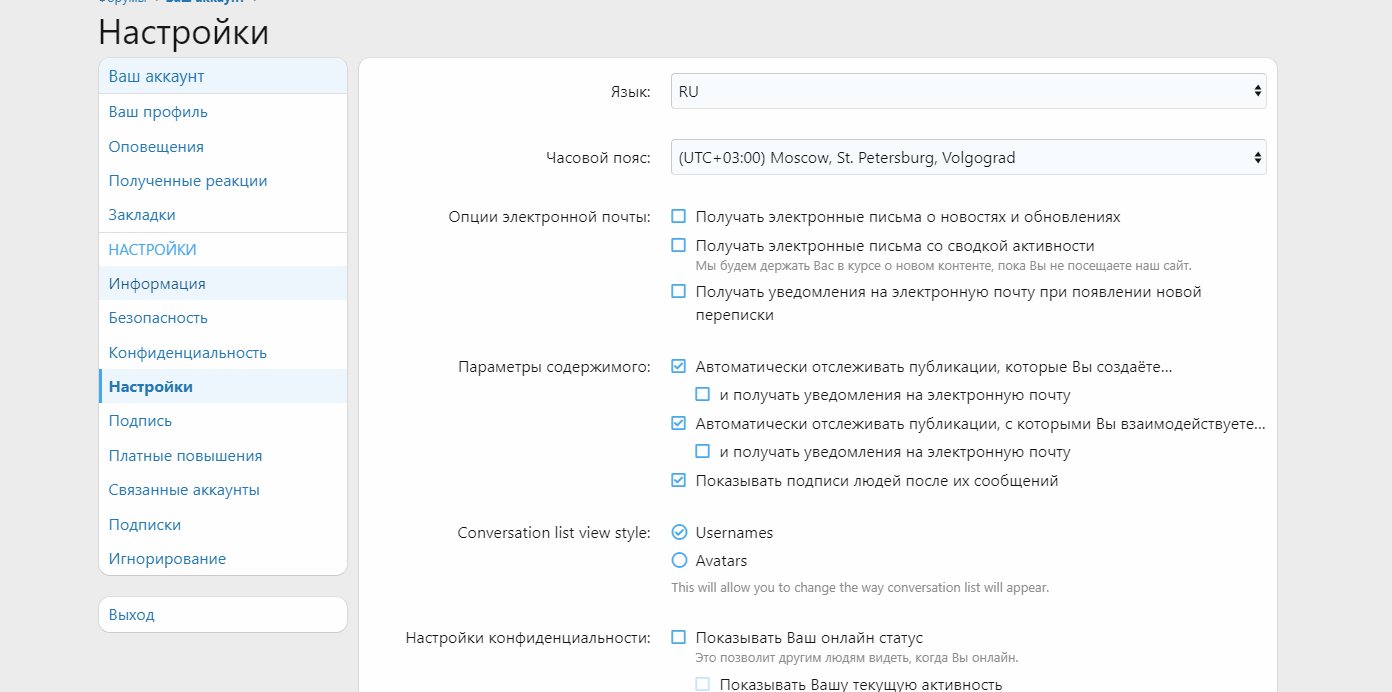Select Avatars conversation list style
The image size is (1392, 692).
[x=680, y=561]
